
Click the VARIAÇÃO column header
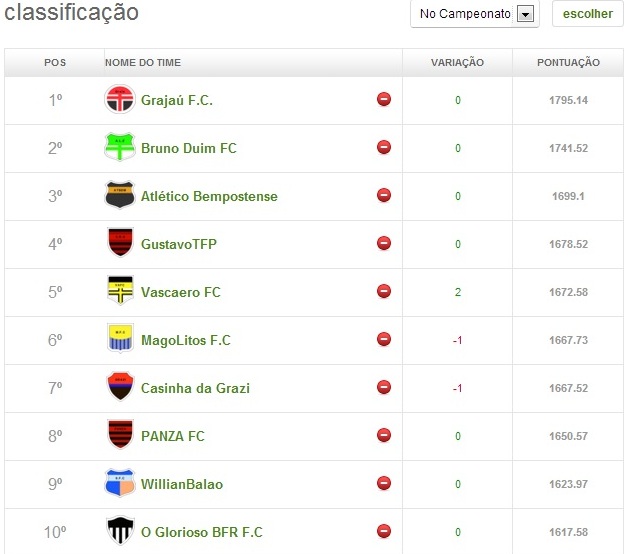(x=457, y=62)
